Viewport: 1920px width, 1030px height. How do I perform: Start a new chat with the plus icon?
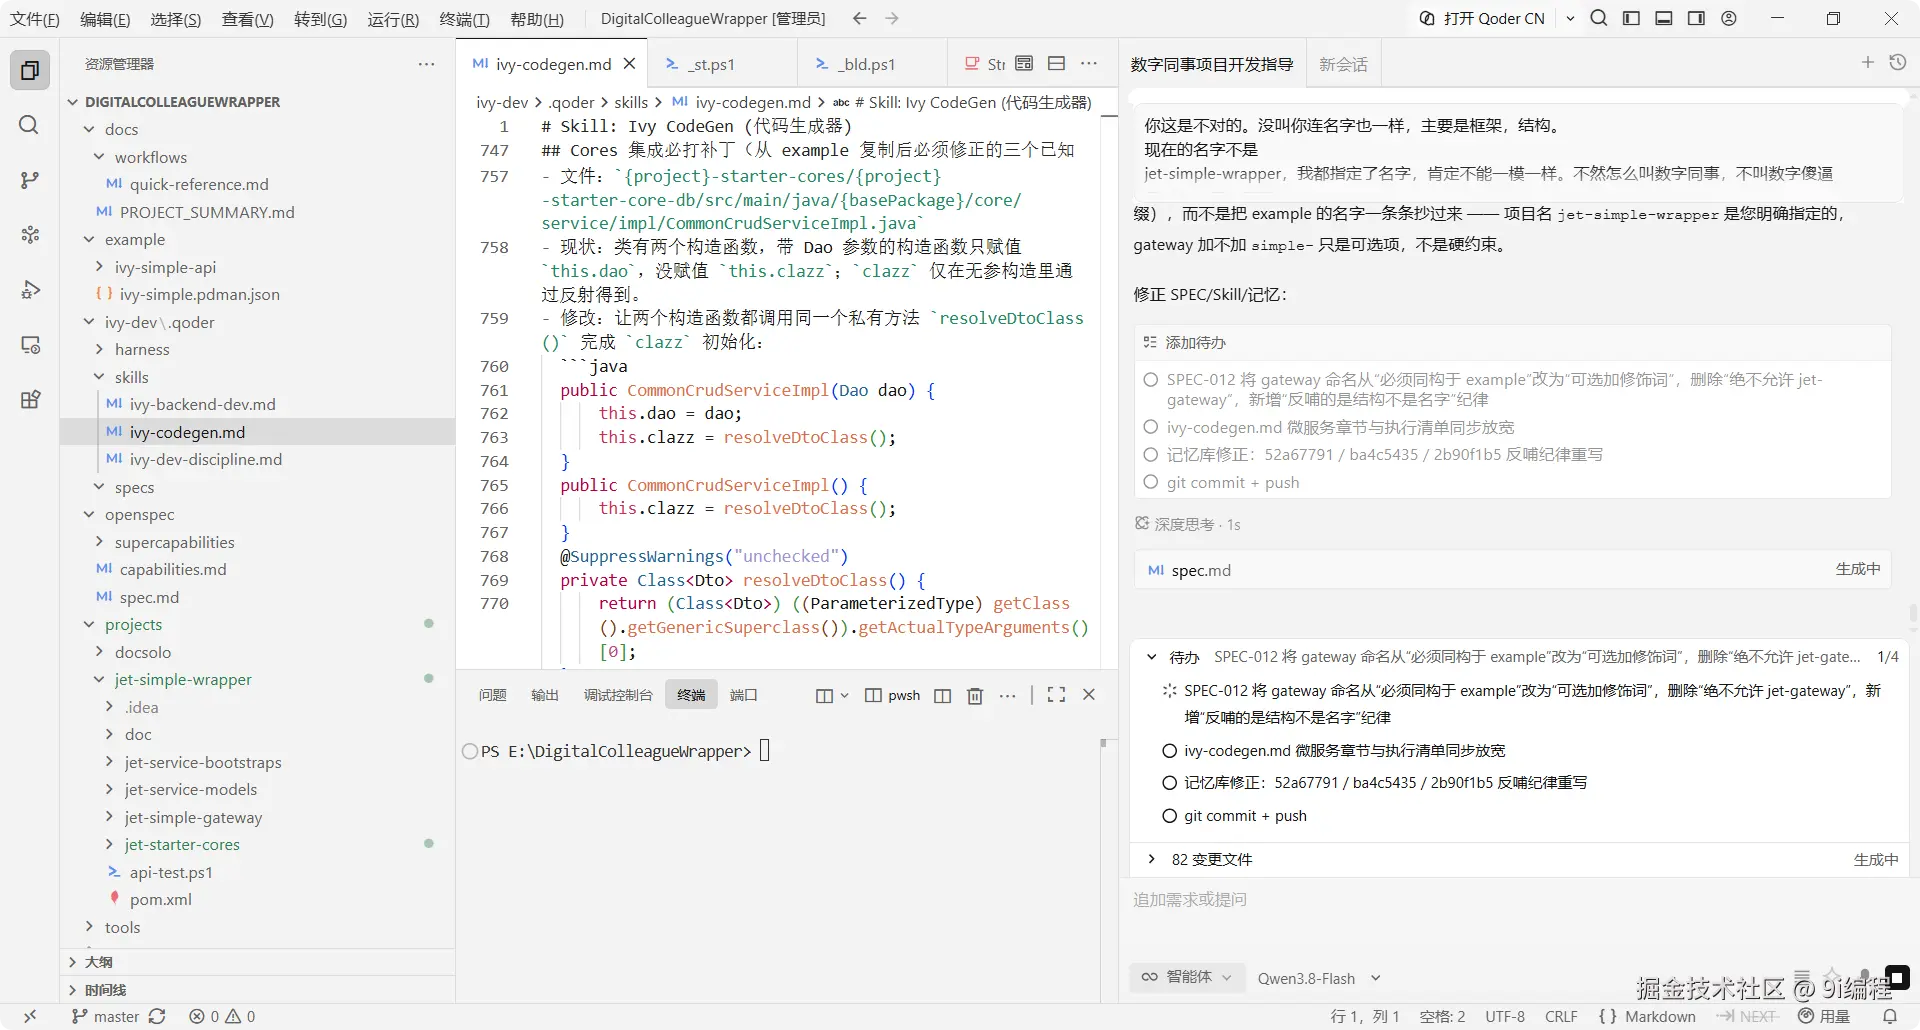click(x=1867, y=62)
